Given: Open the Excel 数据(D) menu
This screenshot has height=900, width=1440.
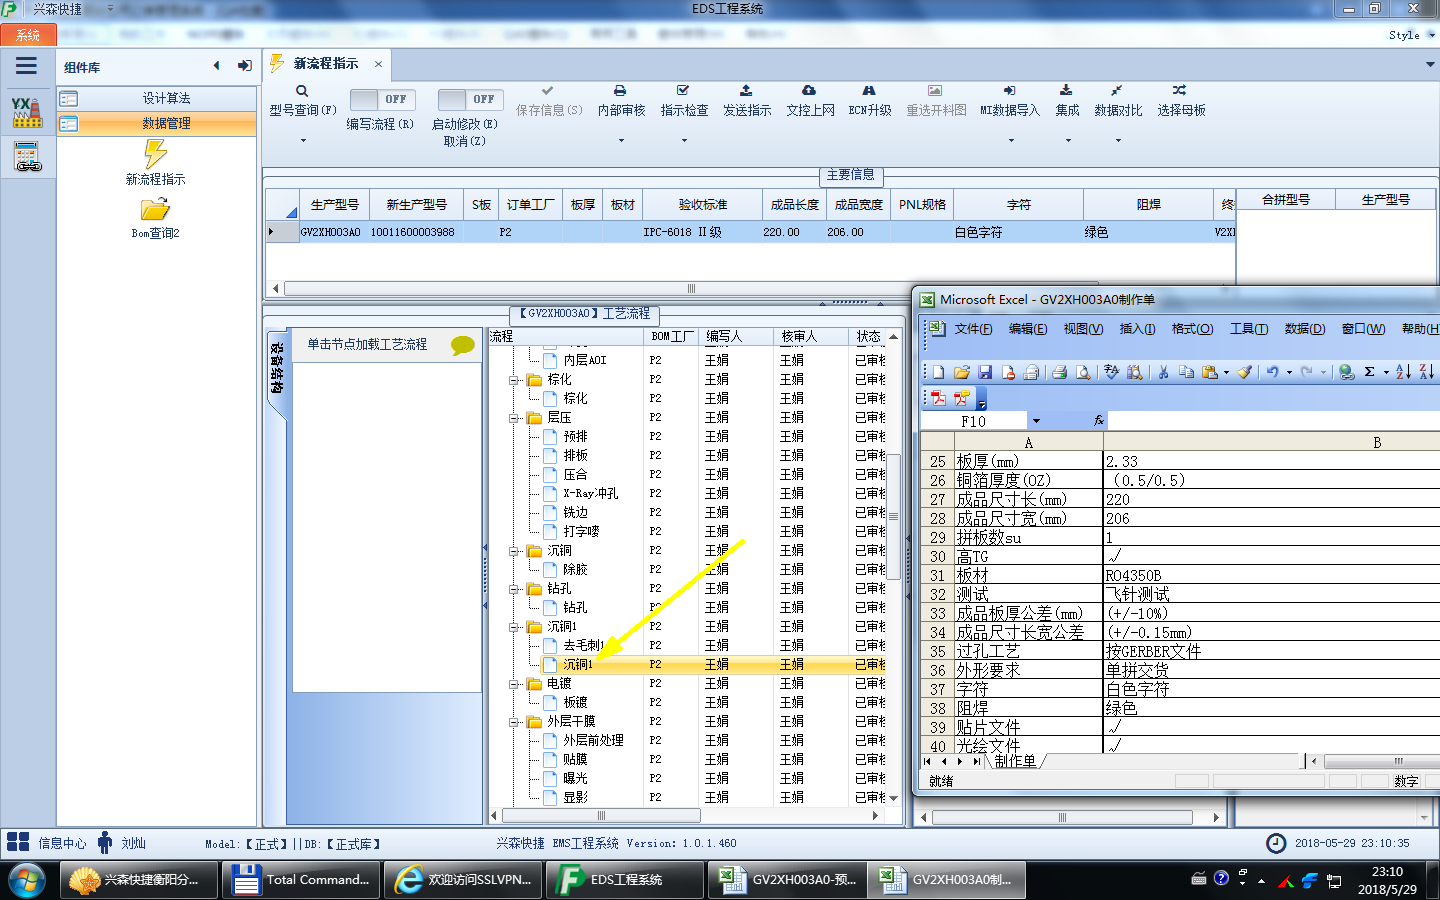Looking at the screenshot, I should tap(1304, 329).
